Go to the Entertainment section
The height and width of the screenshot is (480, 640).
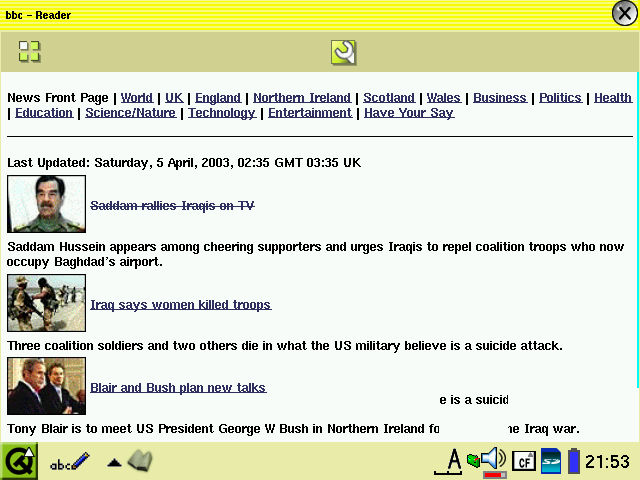(x=310, y=113)
